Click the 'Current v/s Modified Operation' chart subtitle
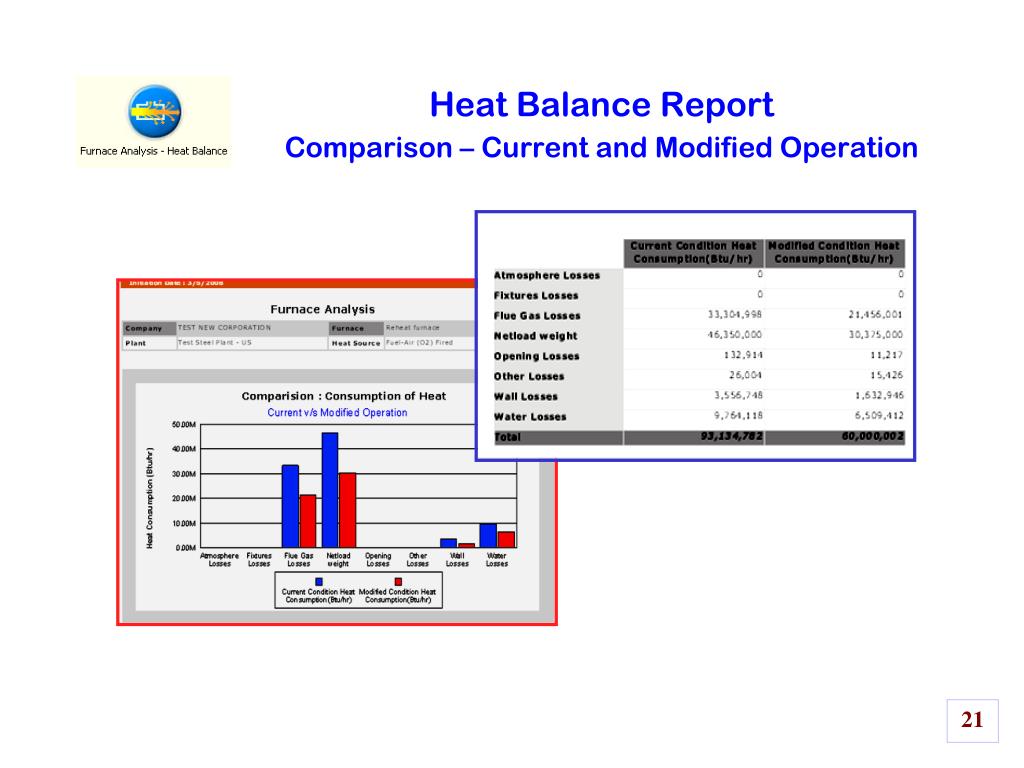Viewport: 1024px width, 768px height. point(337,413)
